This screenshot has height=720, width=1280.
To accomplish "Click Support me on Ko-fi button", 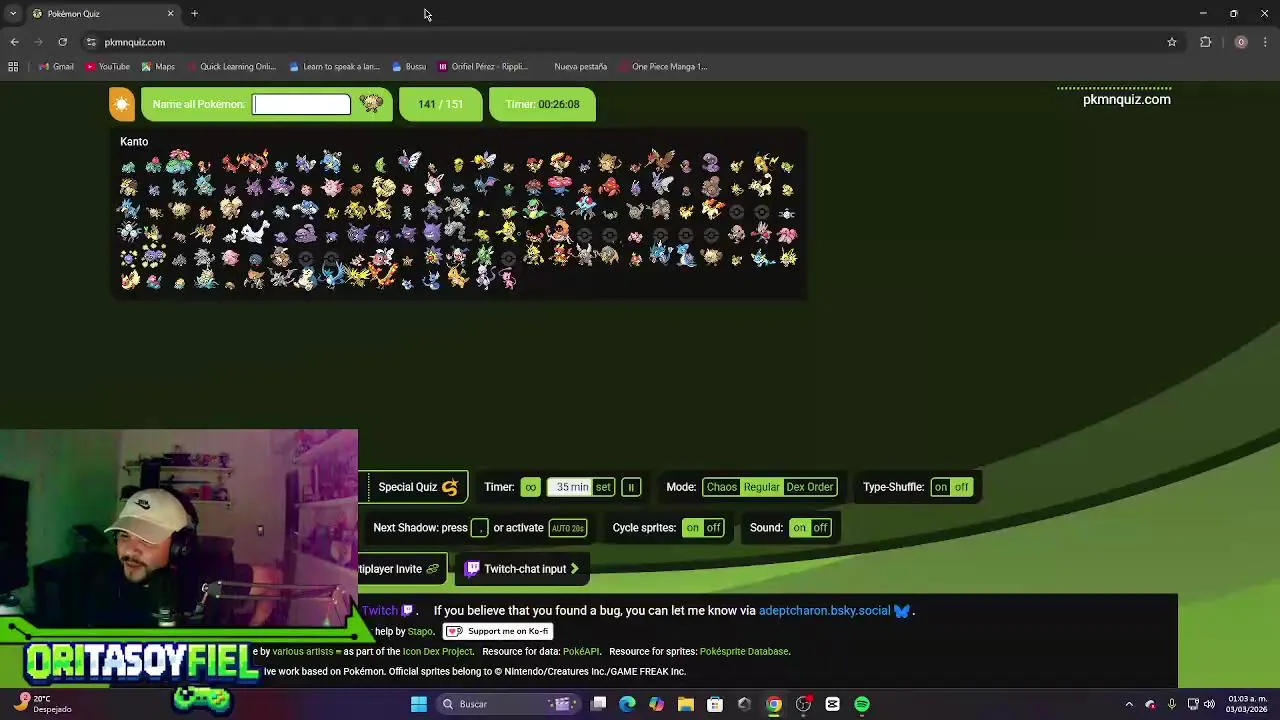I will pyautogui.click(x=498, y=631).
